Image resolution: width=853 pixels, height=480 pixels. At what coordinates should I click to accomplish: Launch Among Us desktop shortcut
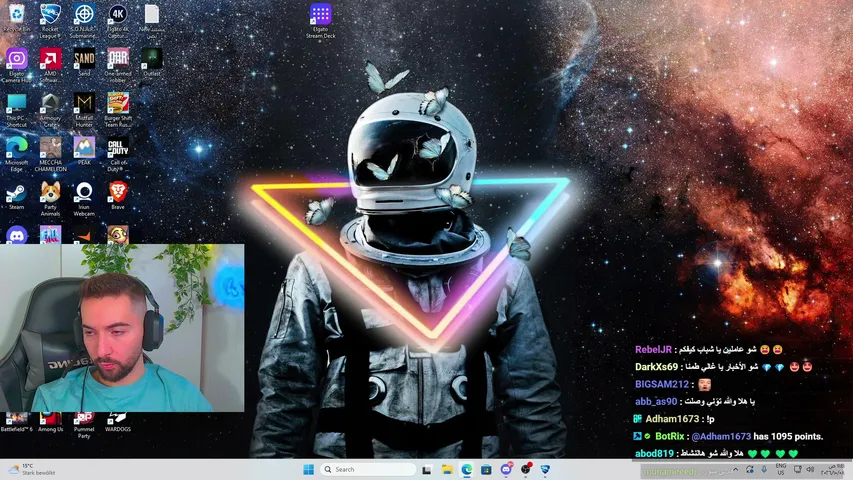click(x=50, y=422)
